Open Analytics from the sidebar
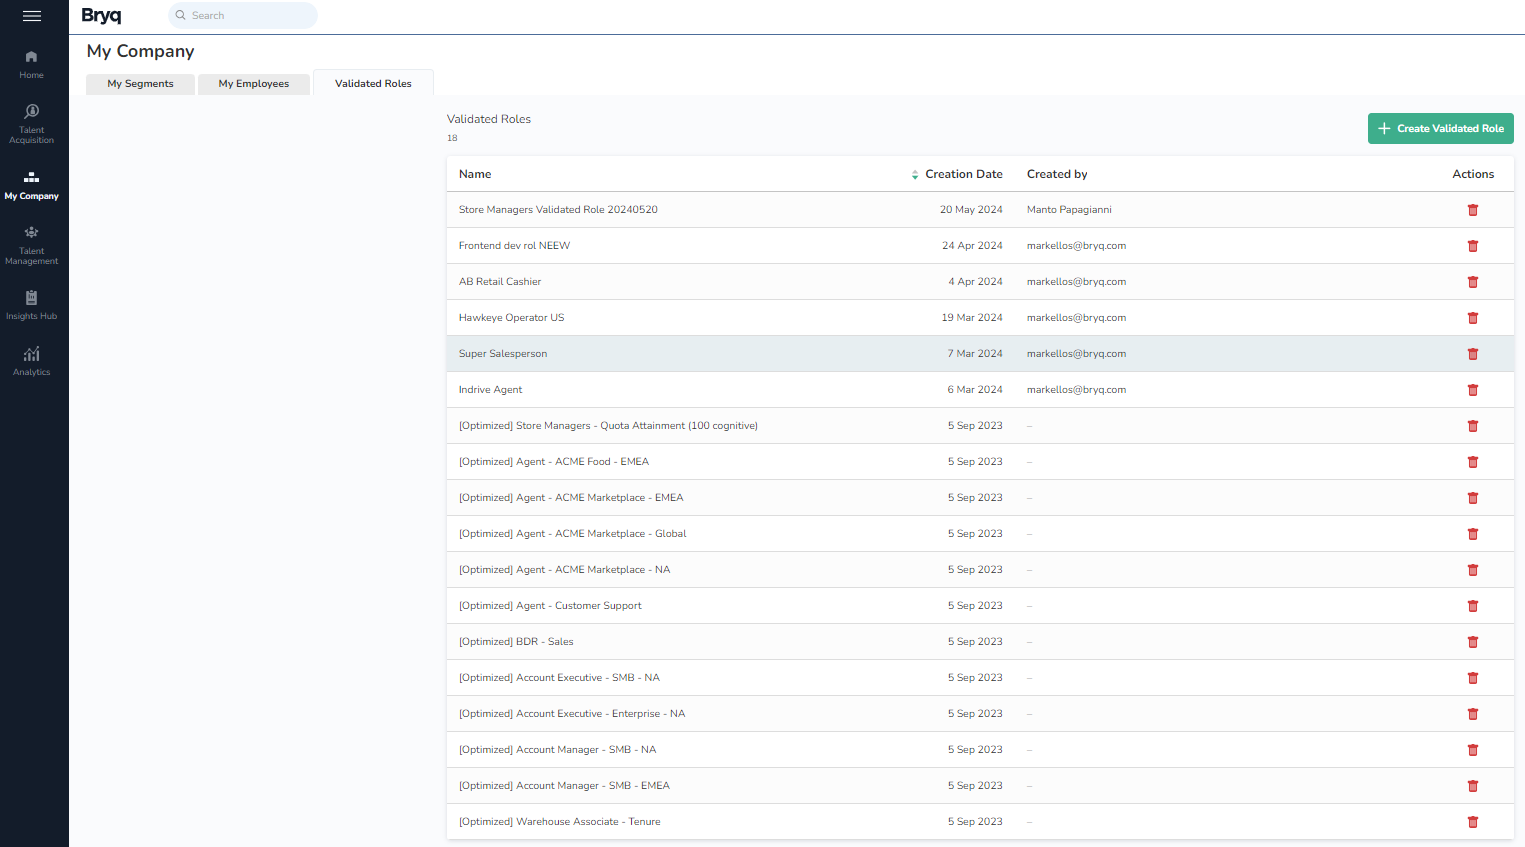1525x847 pixels. pyautogui.click(x=32, y=361)
